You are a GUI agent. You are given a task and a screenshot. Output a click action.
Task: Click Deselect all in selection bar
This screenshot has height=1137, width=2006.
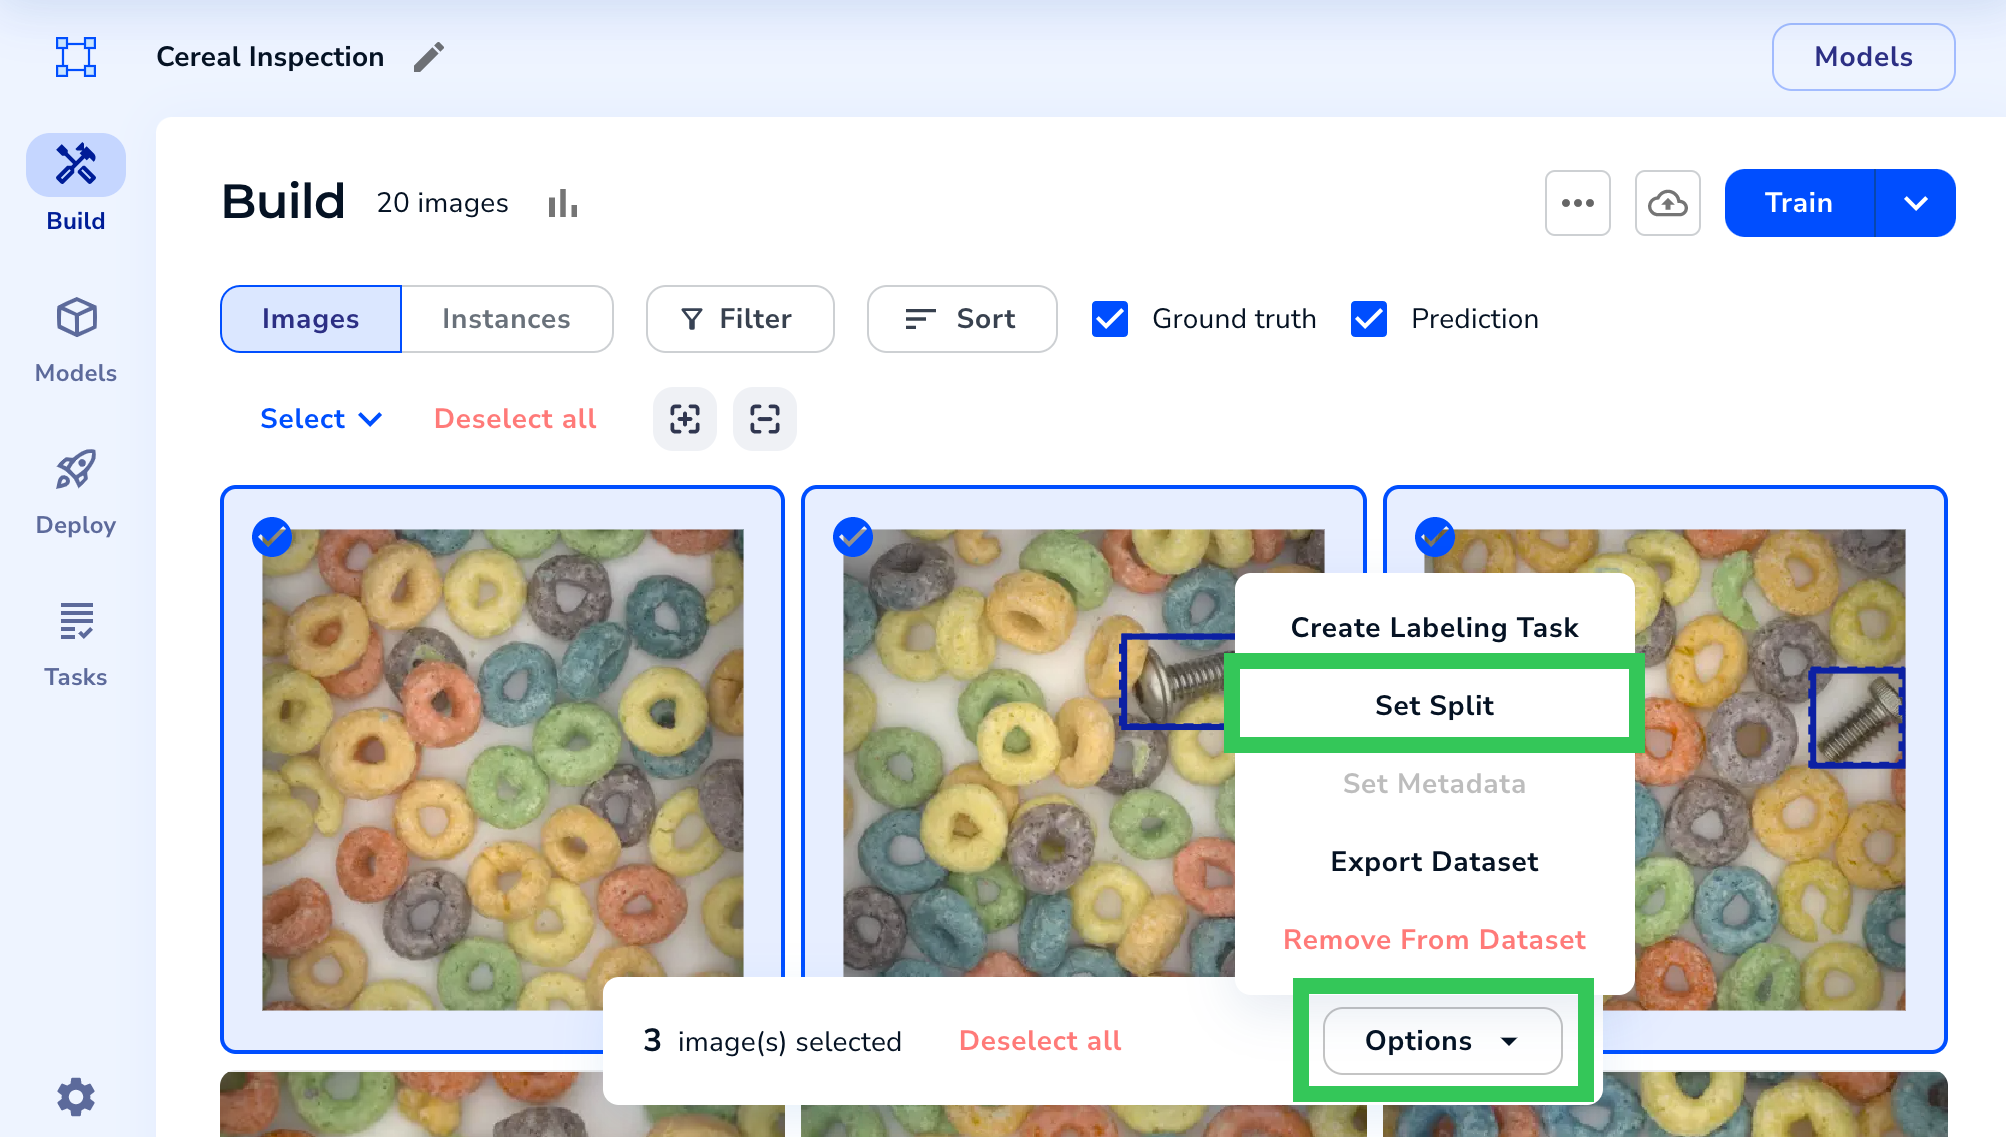coord(1039,1041)
